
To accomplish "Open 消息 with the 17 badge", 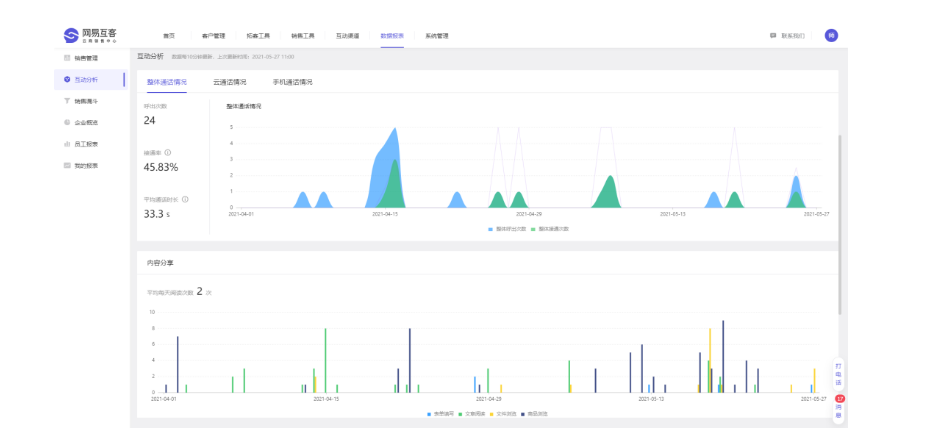I will click(x=839, y=410).
